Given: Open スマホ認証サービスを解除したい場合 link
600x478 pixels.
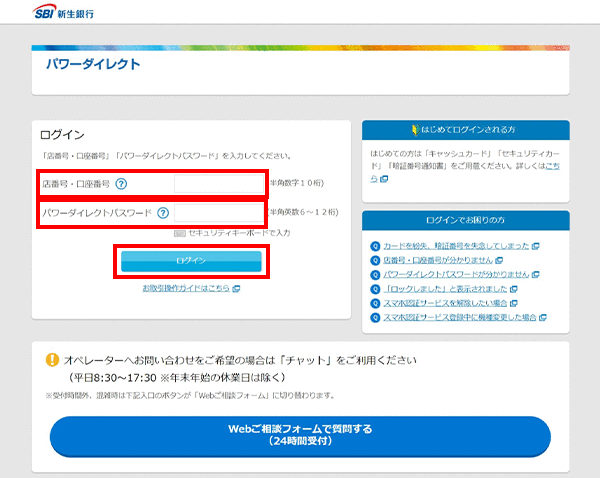Looking at the screenshot, I should coord(445,303).
